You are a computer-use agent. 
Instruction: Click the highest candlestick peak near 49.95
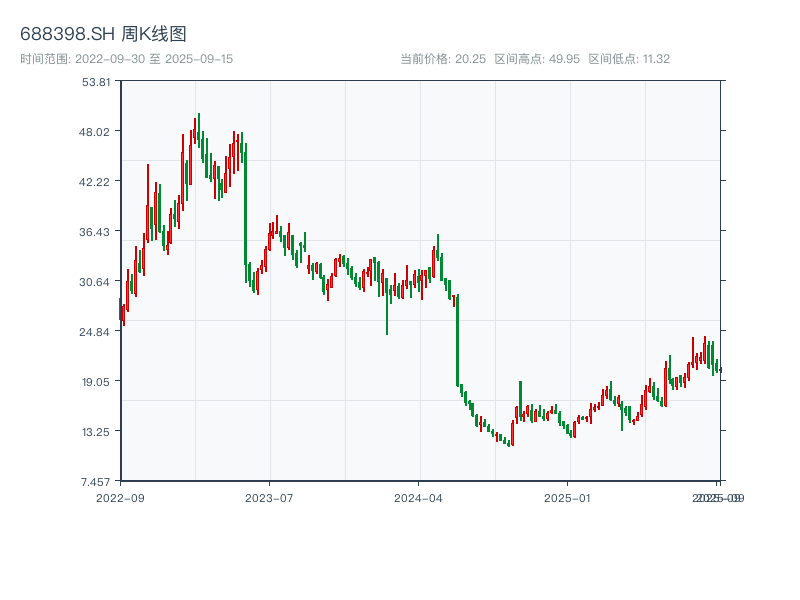[199, 130]
